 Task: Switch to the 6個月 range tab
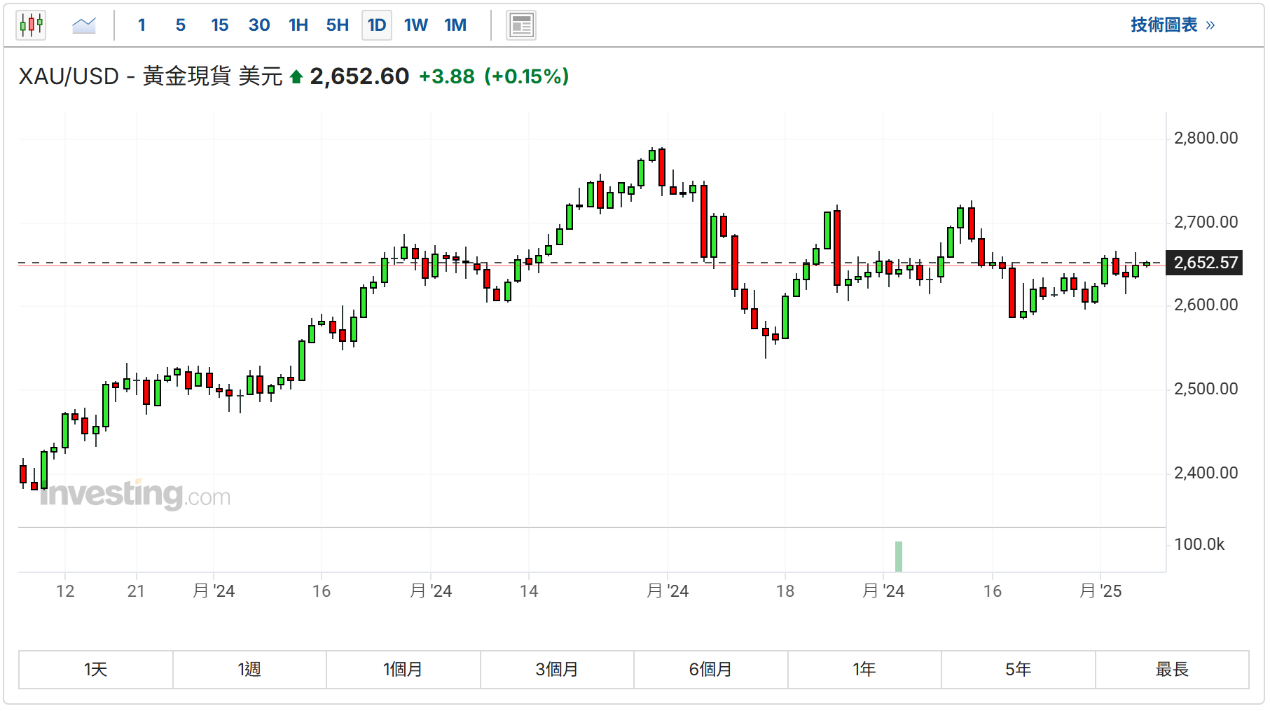coord(711,670)
